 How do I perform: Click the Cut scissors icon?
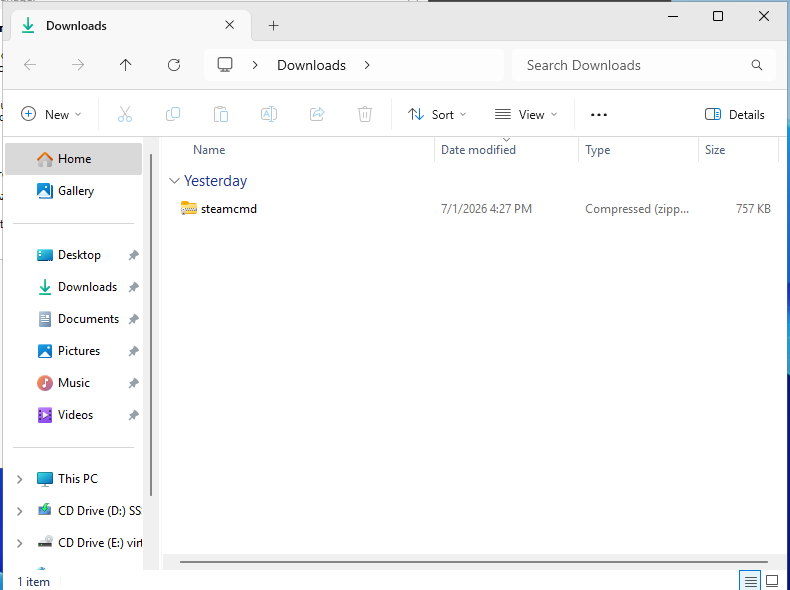point(125,114)
